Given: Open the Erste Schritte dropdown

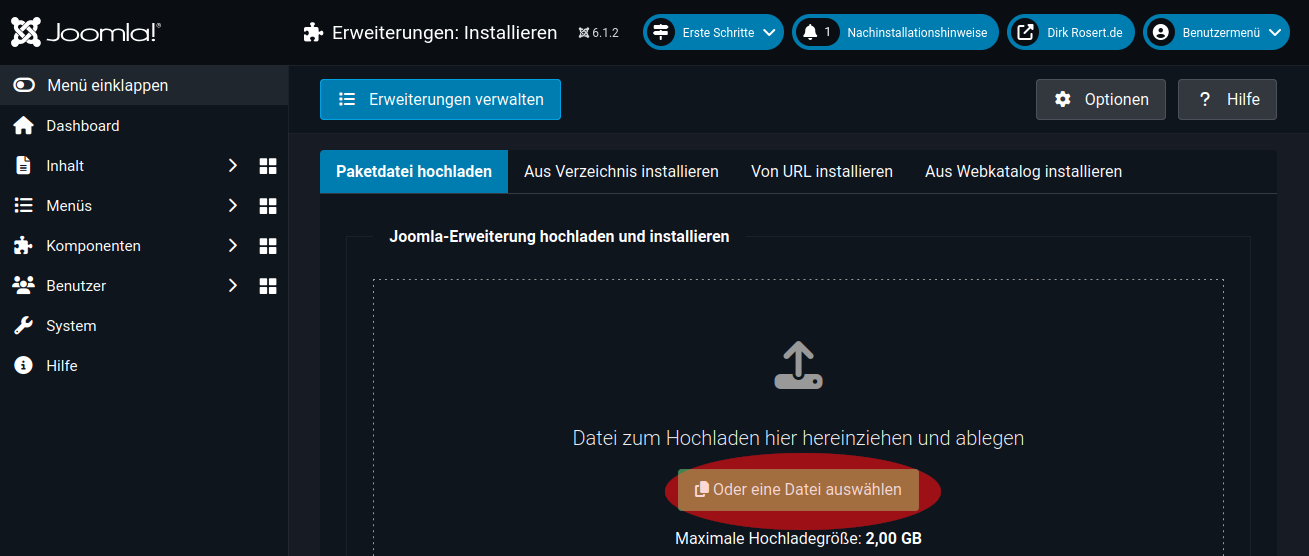Looking at the screenshot, I should click(x=713, y=33).
